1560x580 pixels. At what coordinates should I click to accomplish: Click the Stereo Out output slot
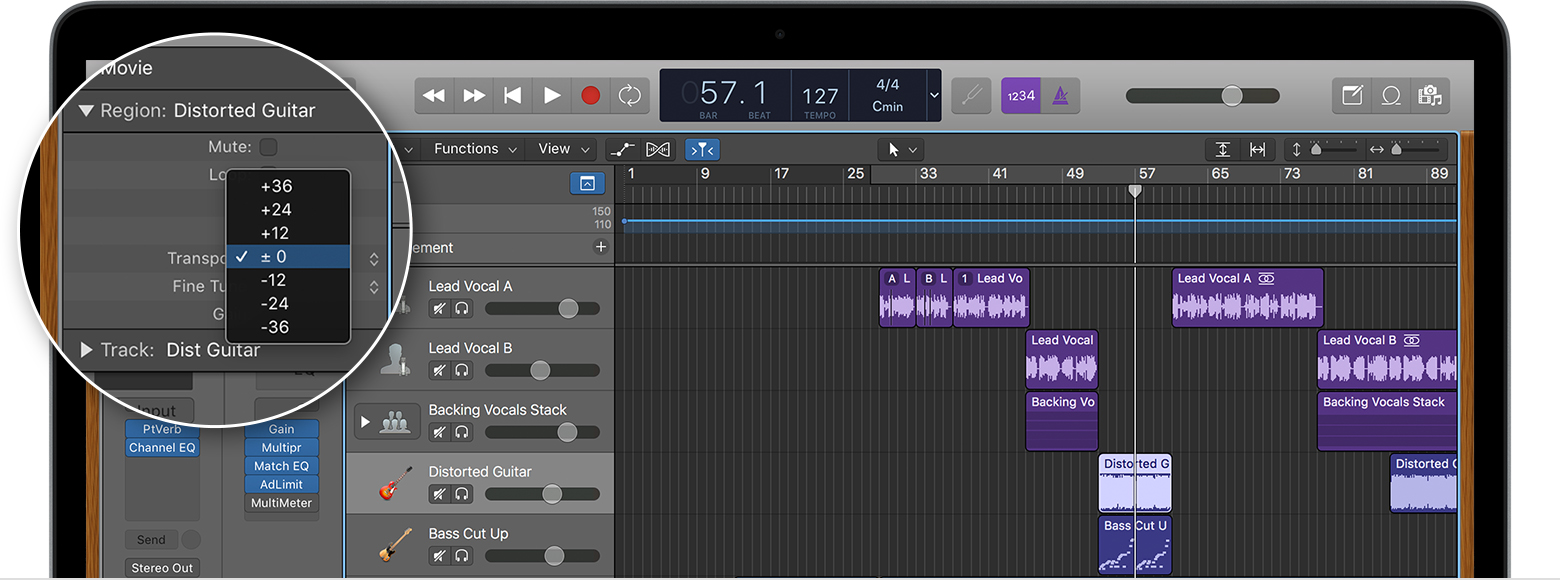(162, 568)
